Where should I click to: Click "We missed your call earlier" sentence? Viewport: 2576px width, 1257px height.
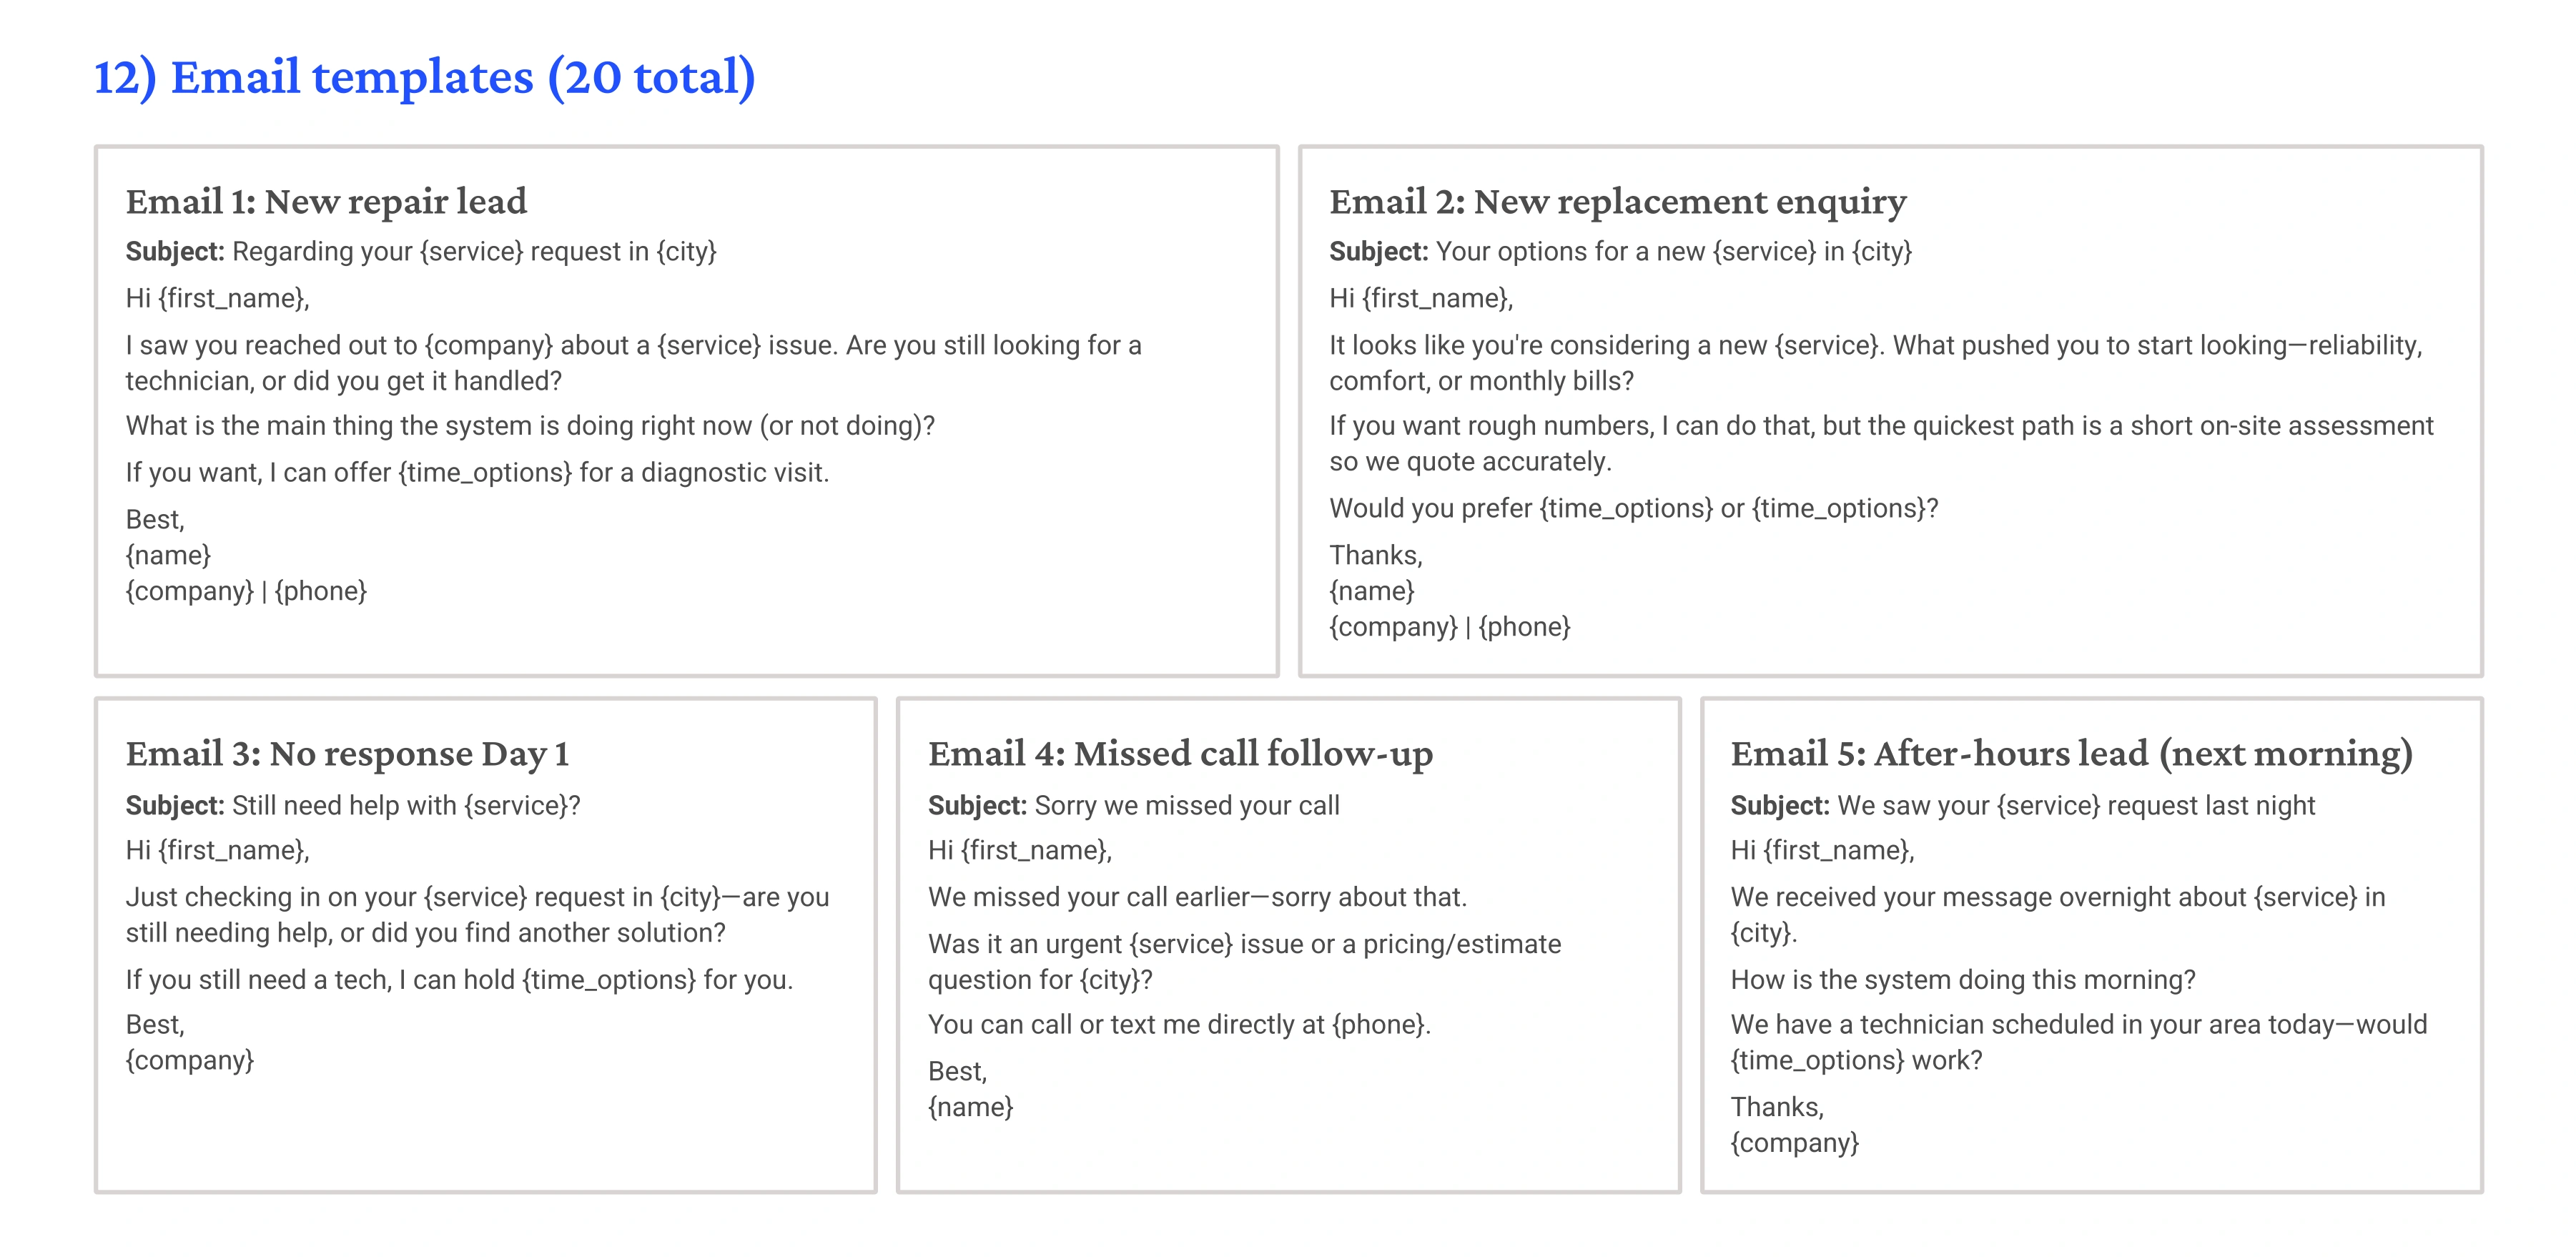tap(1197, 898)
